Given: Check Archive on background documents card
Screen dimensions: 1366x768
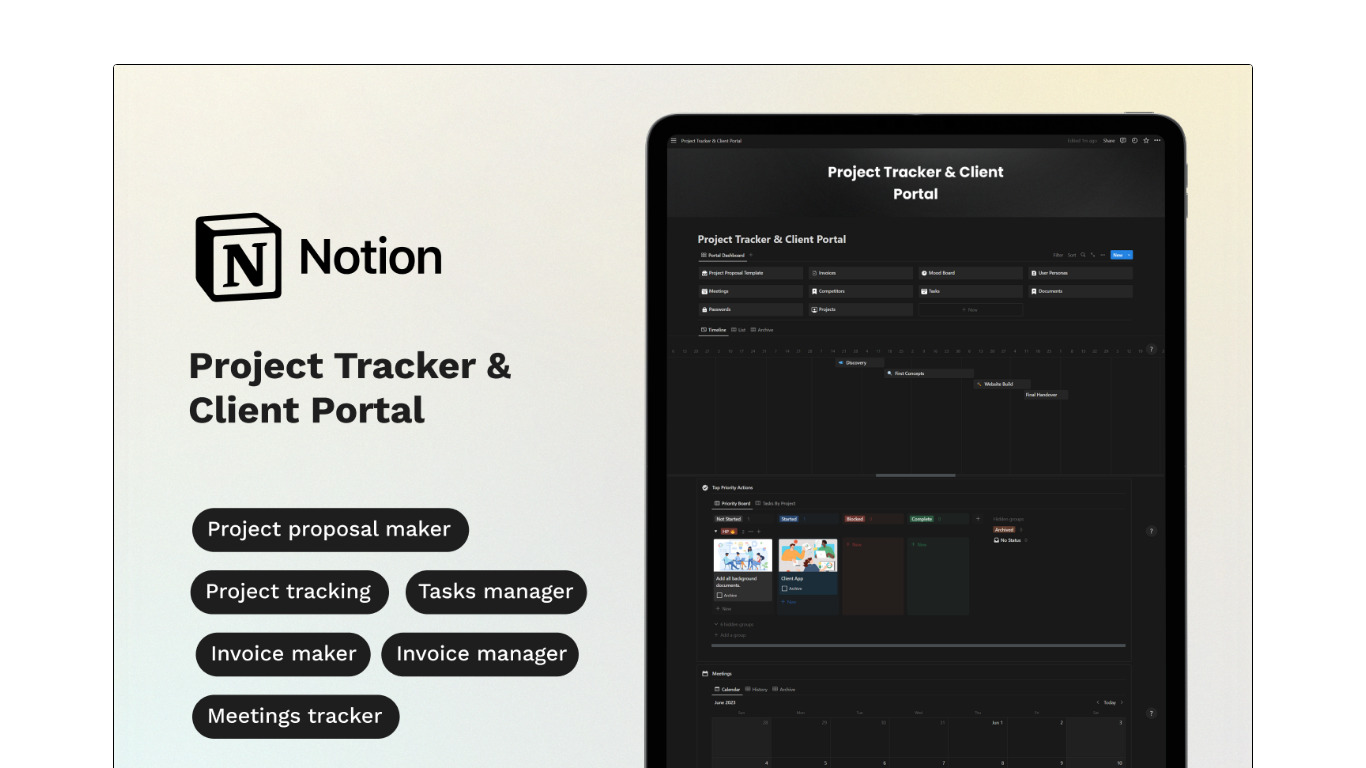Looking at the screenshot, I should pyautogui.click(x=719, y=595).
